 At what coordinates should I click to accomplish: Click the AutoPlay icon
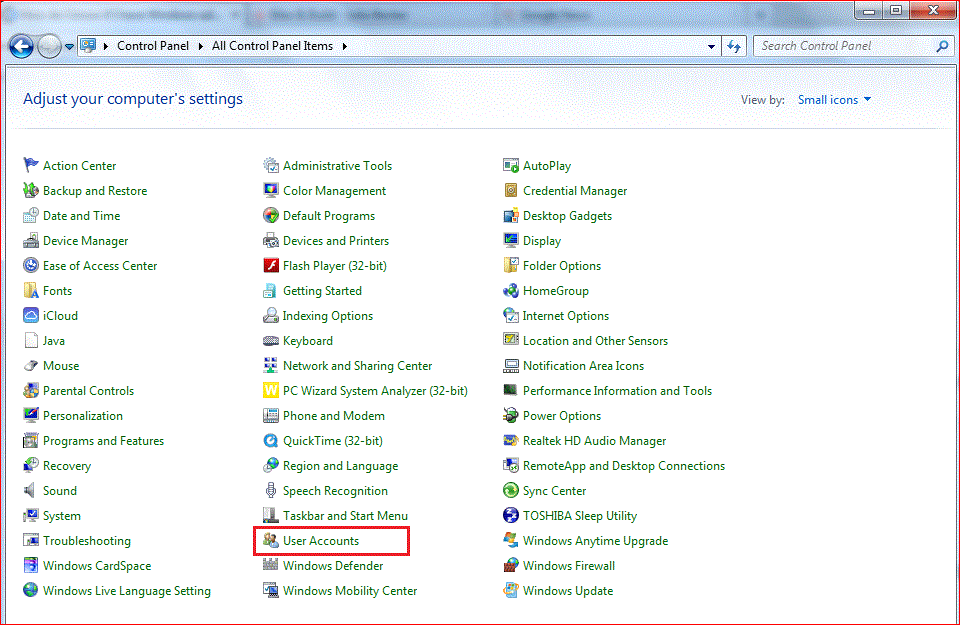point(511,165)
